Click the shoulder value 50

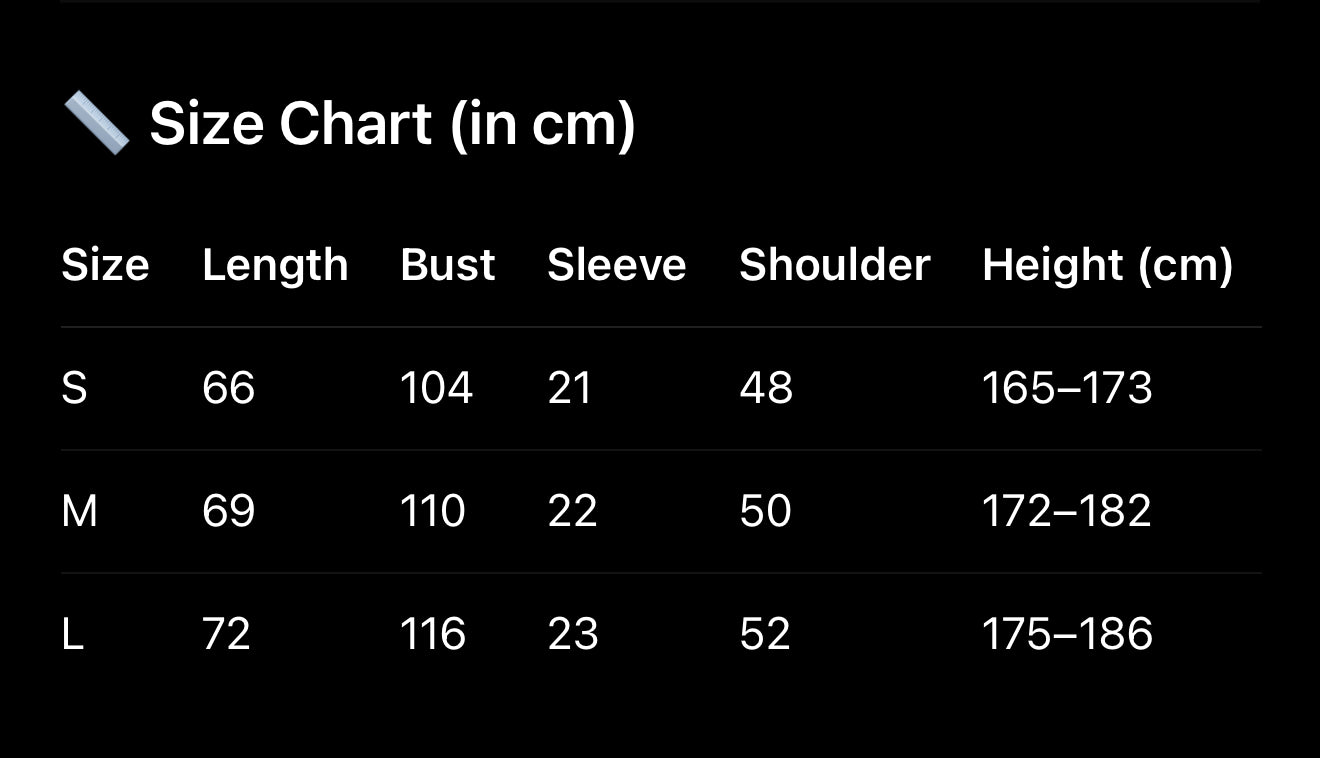coord(766,511)
